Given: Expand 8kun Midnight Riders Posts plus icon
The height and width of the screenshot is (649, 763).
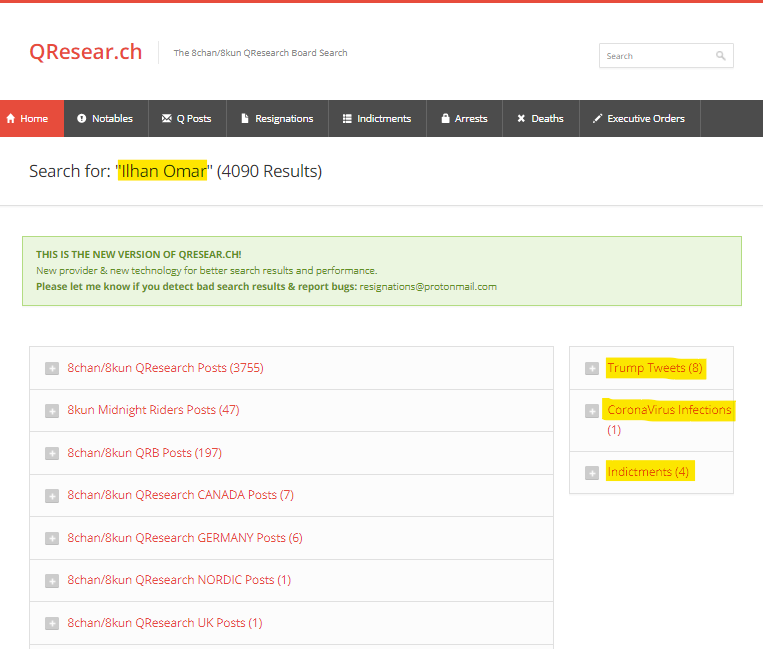Looking at the screenshot, I should [52, 411].
